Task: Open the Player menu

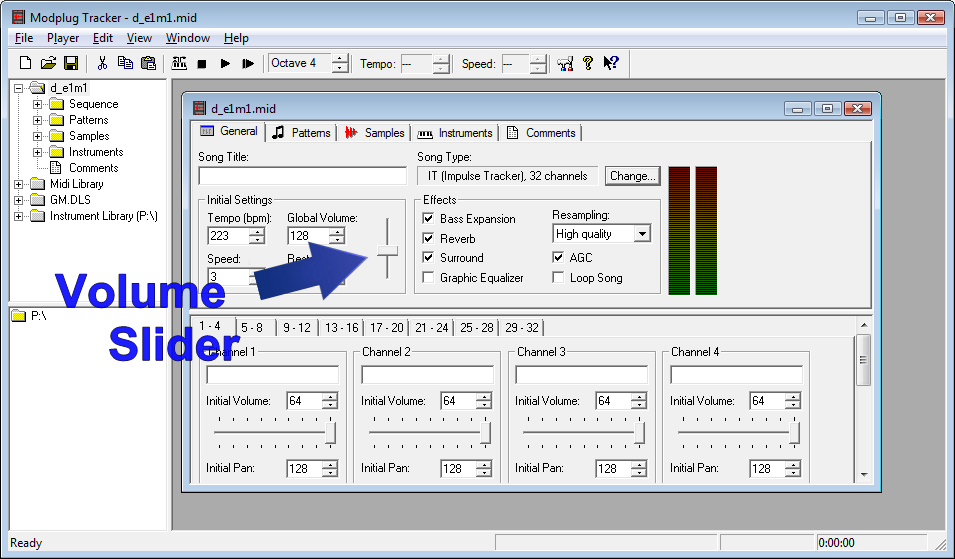Action: click(x=63, y=38)
